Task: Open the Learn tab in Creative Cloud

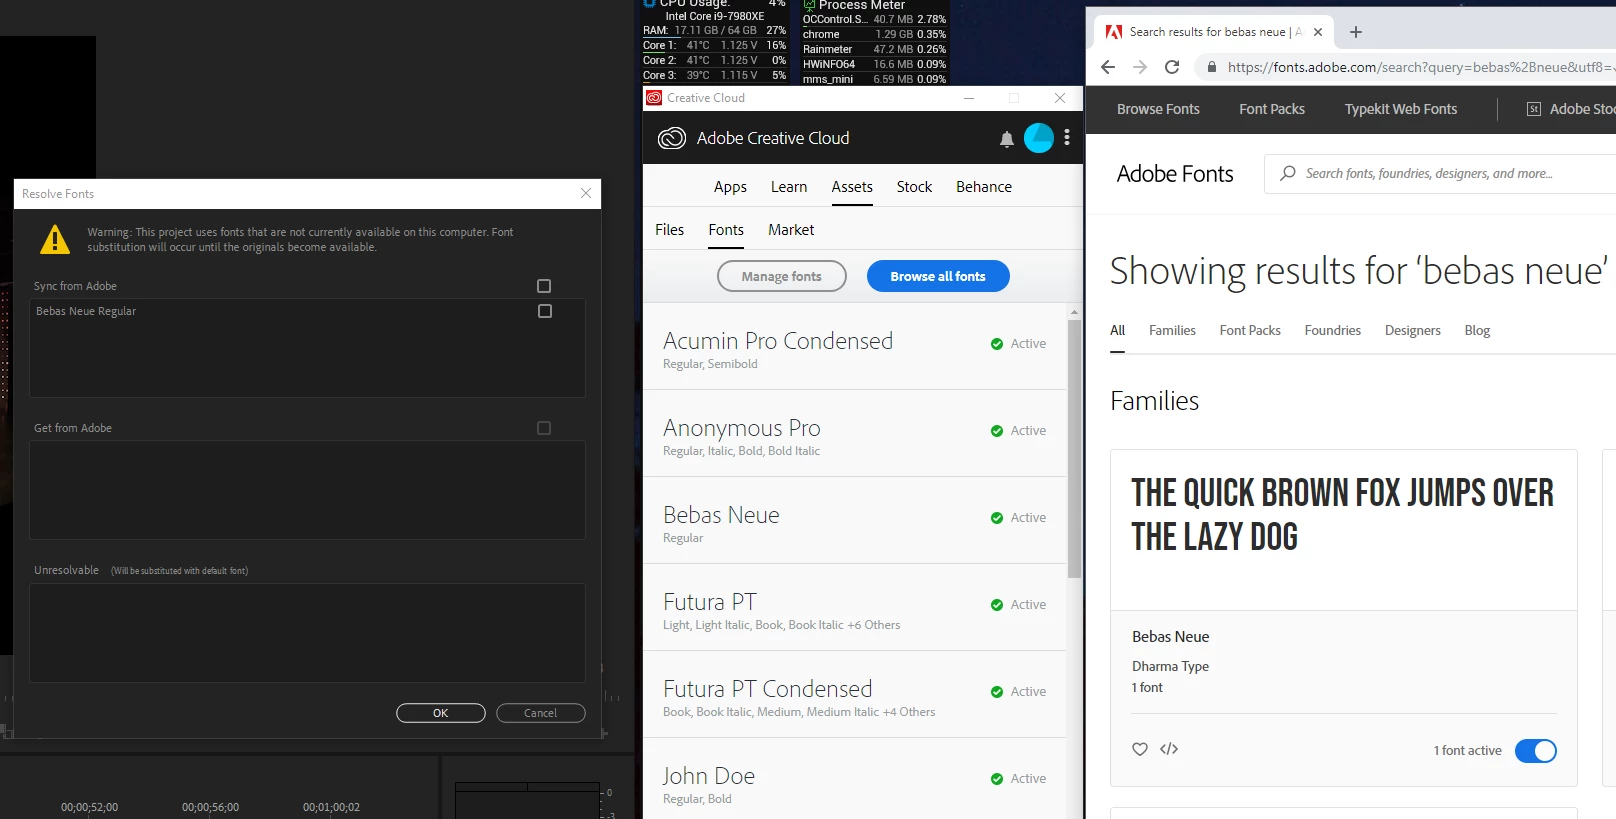Action: [789, 187]
